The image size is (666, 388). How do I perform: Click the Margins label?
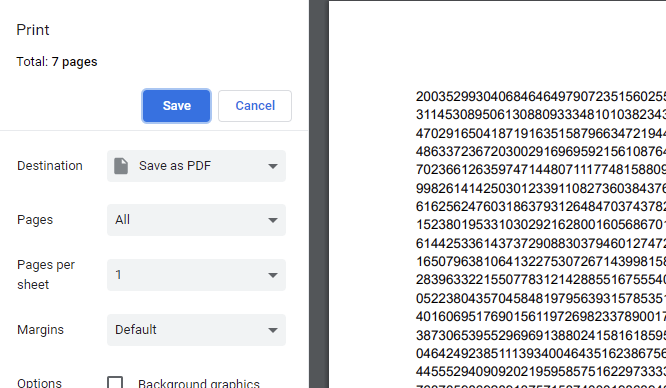pos(40,330)
